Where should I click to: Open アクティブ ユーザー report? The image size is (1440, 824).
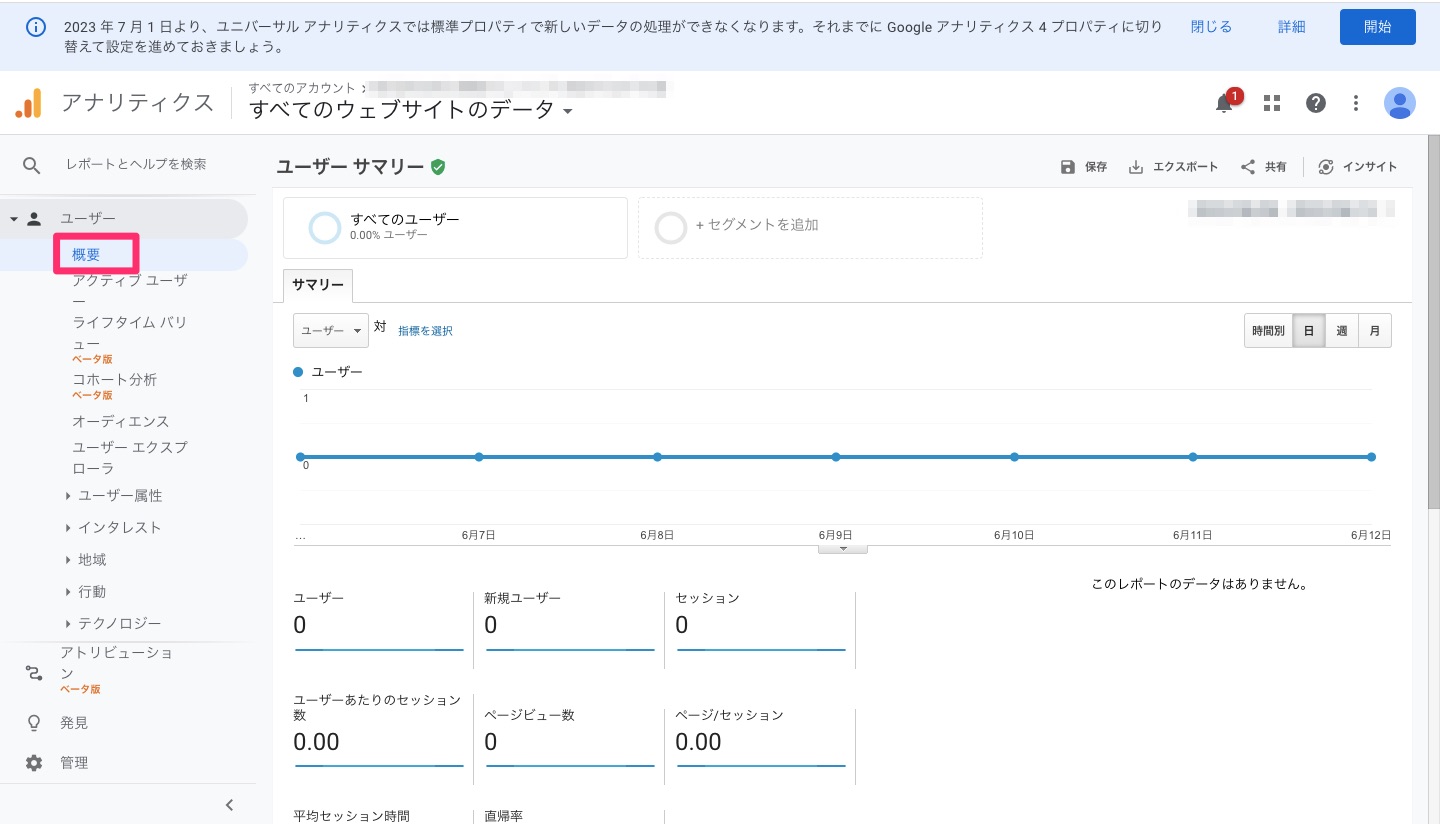129,291
